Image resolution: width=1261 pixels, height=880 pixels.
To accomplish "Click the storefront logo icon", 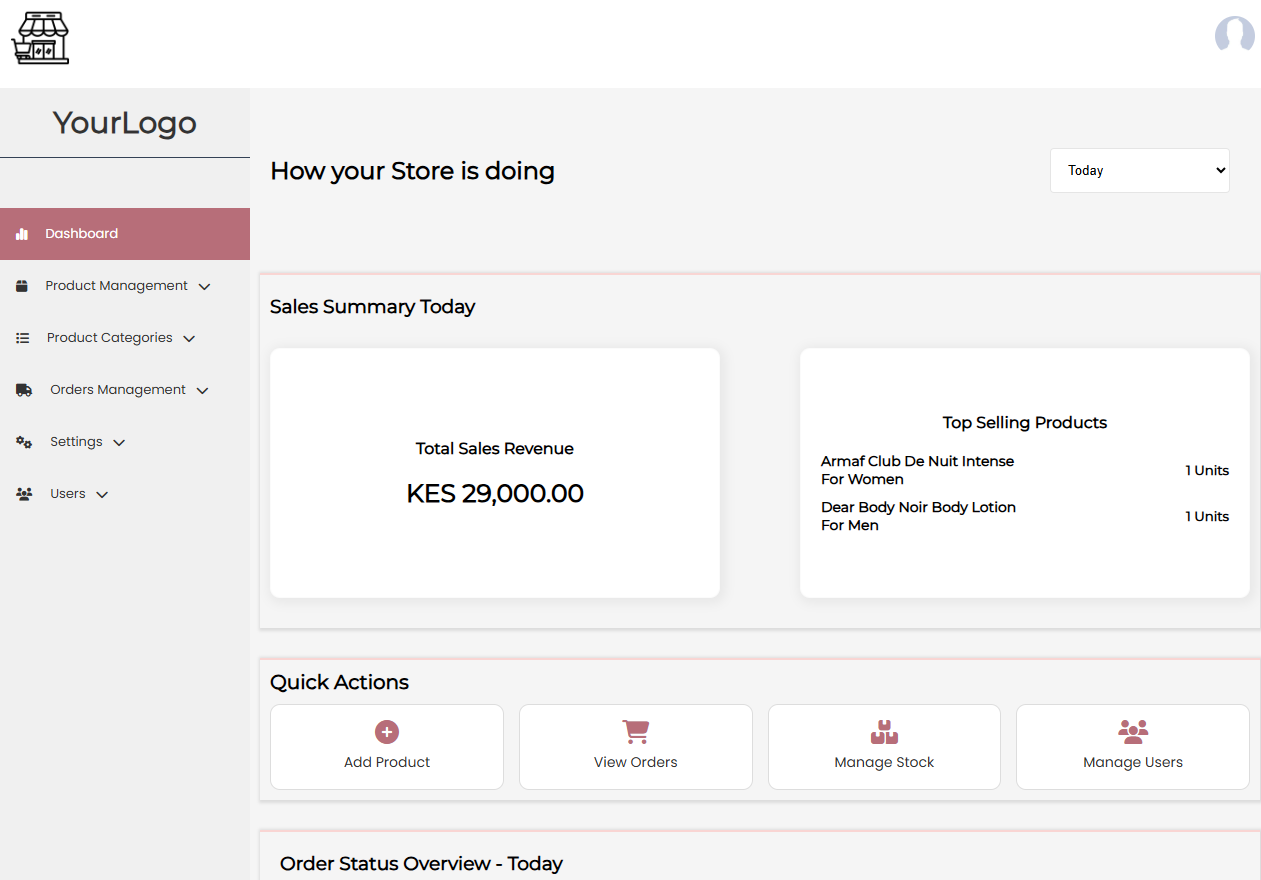I will click(40, 37).
